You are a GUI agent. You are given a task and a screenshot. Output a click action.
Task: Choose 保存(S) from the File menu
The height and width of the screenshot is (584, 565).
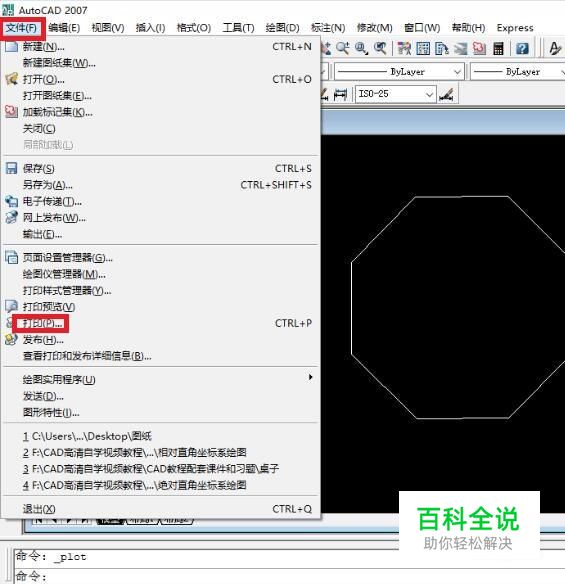[x=159, y=168]
